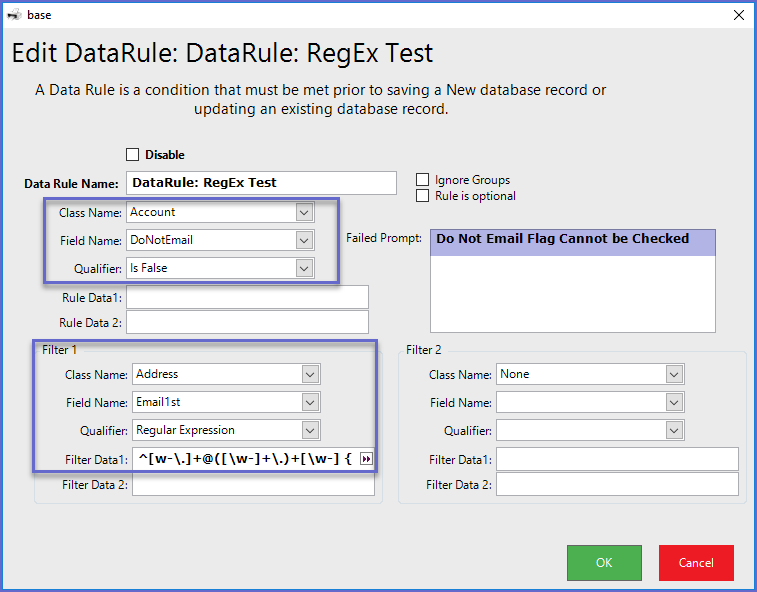Click the Filter Data1 expand arrow icon
The height and width of the screenshot is (592, 757).
tap(366, 458)
